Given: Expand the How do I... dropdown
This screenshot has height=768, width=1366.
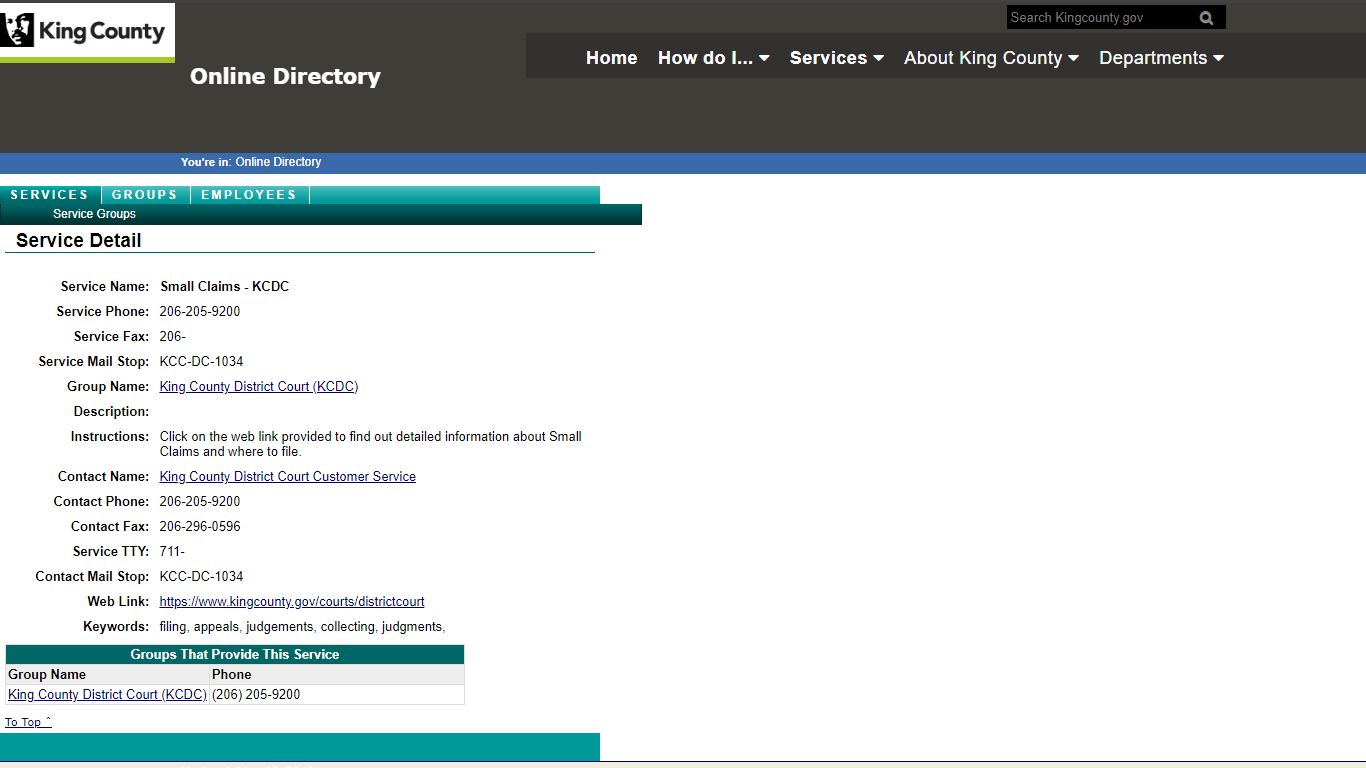Looking at the screenshot, I should [713, 58].
